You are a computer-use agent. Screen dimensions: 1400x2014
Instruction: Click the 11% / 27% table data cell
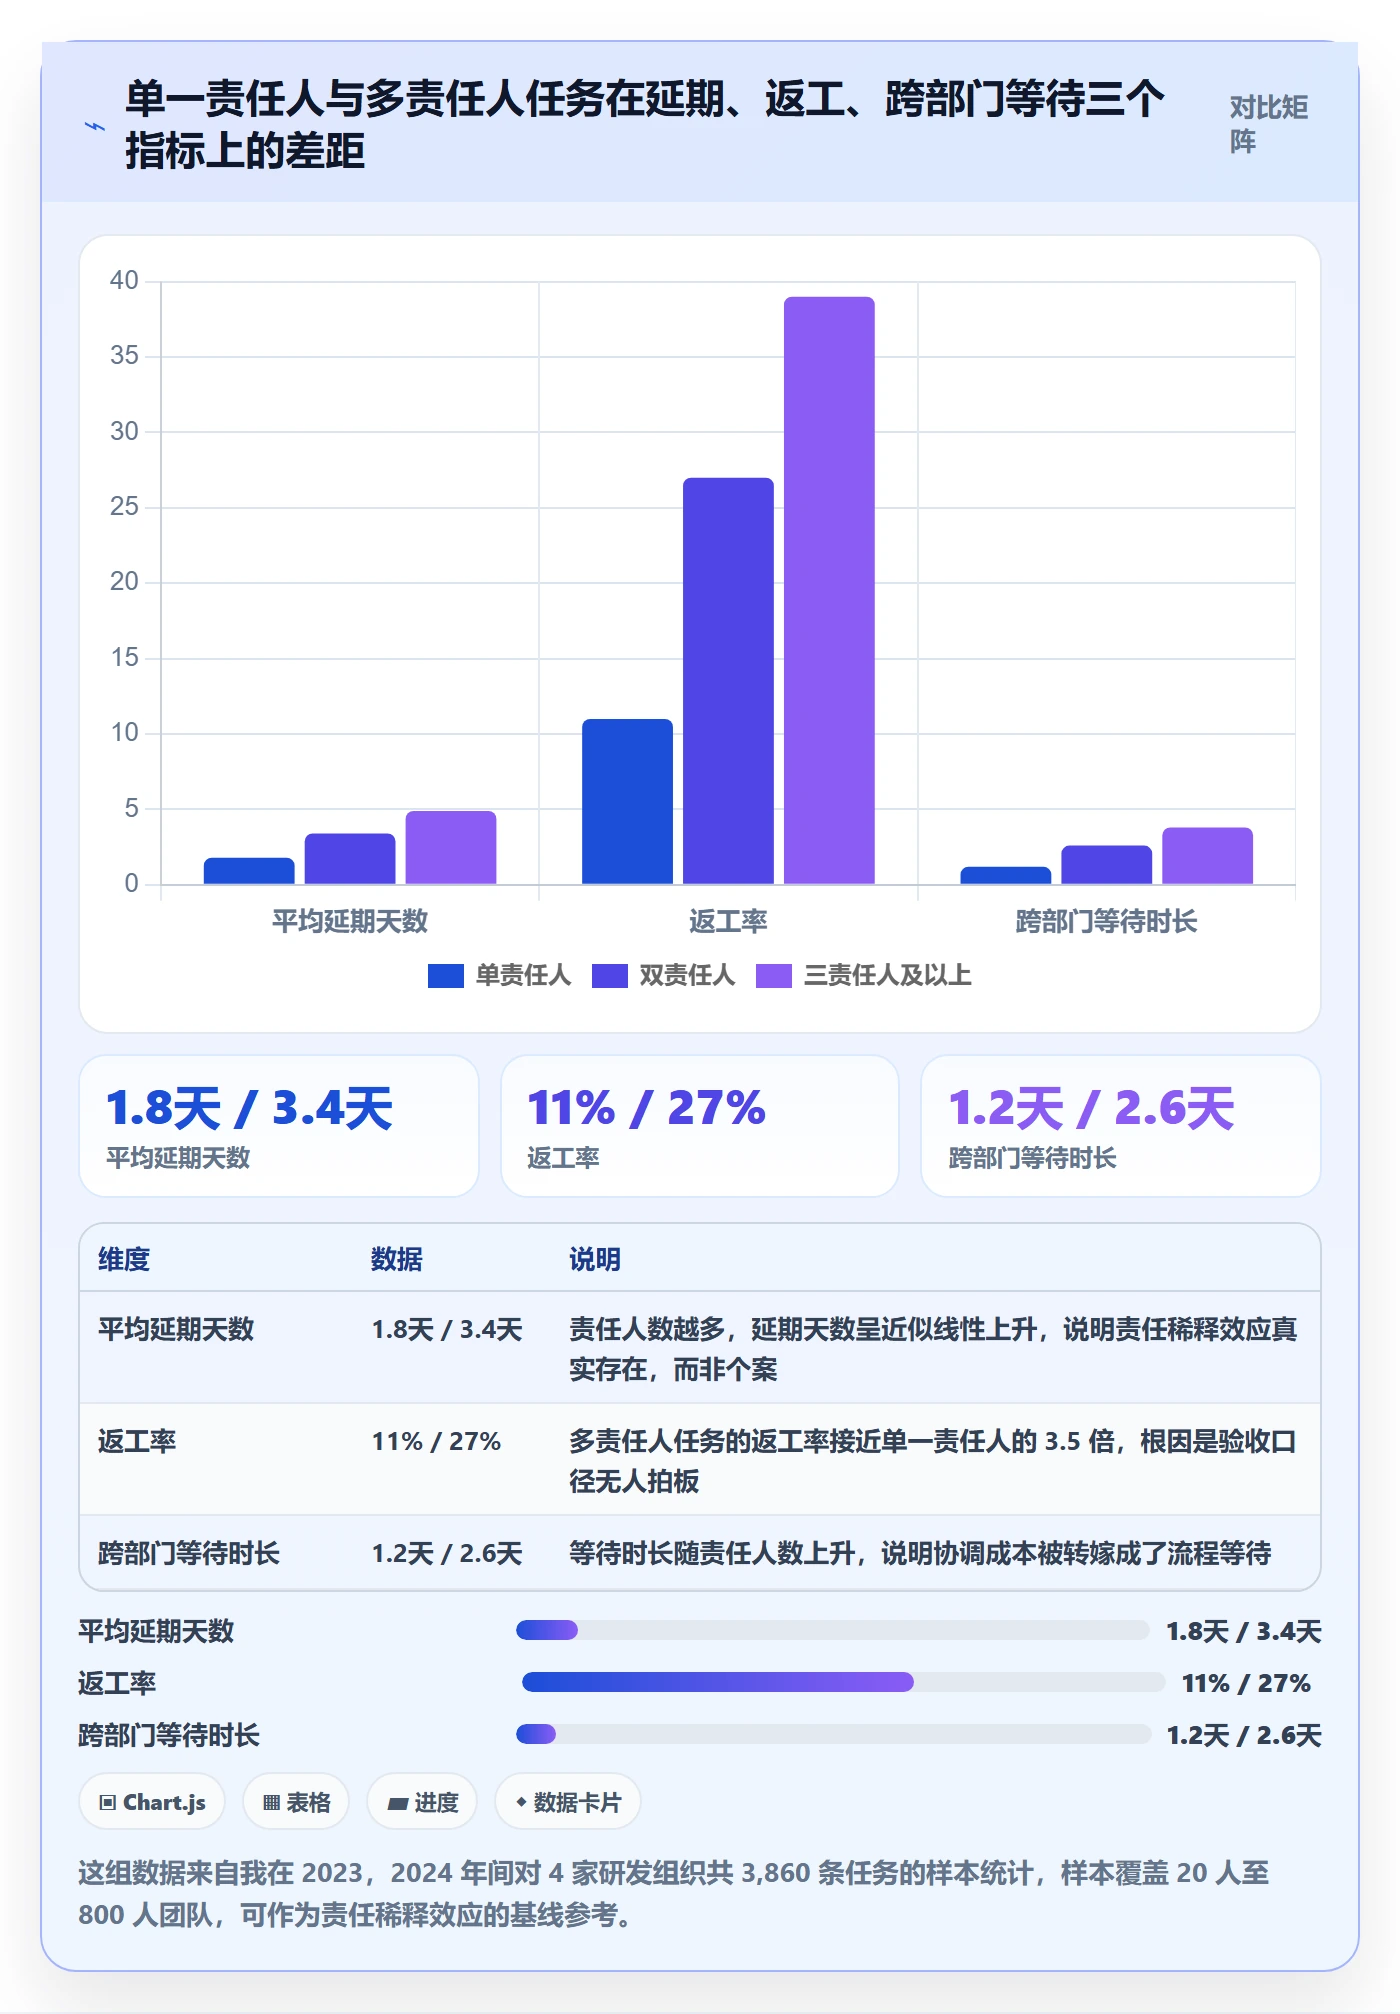[x=436, y=1441]
